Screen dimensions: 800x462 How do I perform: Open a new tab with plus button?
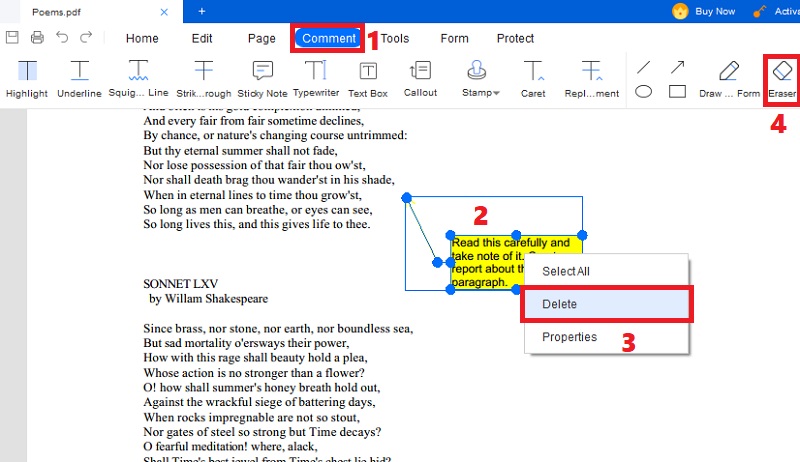pos(202,11)
